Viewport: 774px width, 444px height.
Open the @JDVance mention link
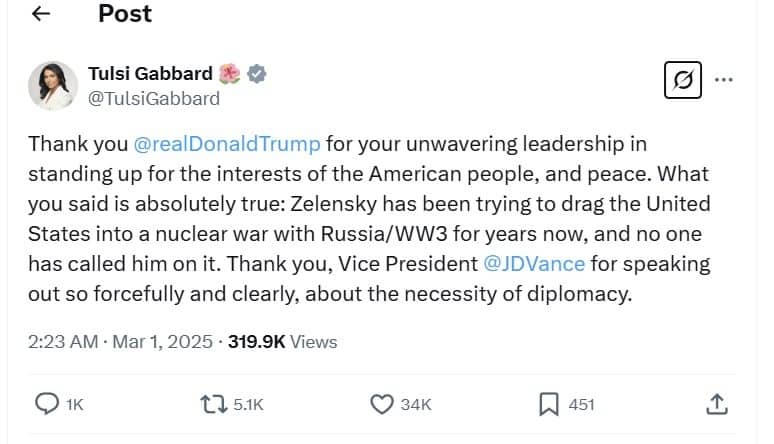pyautogui.click(x=533, y=265)
